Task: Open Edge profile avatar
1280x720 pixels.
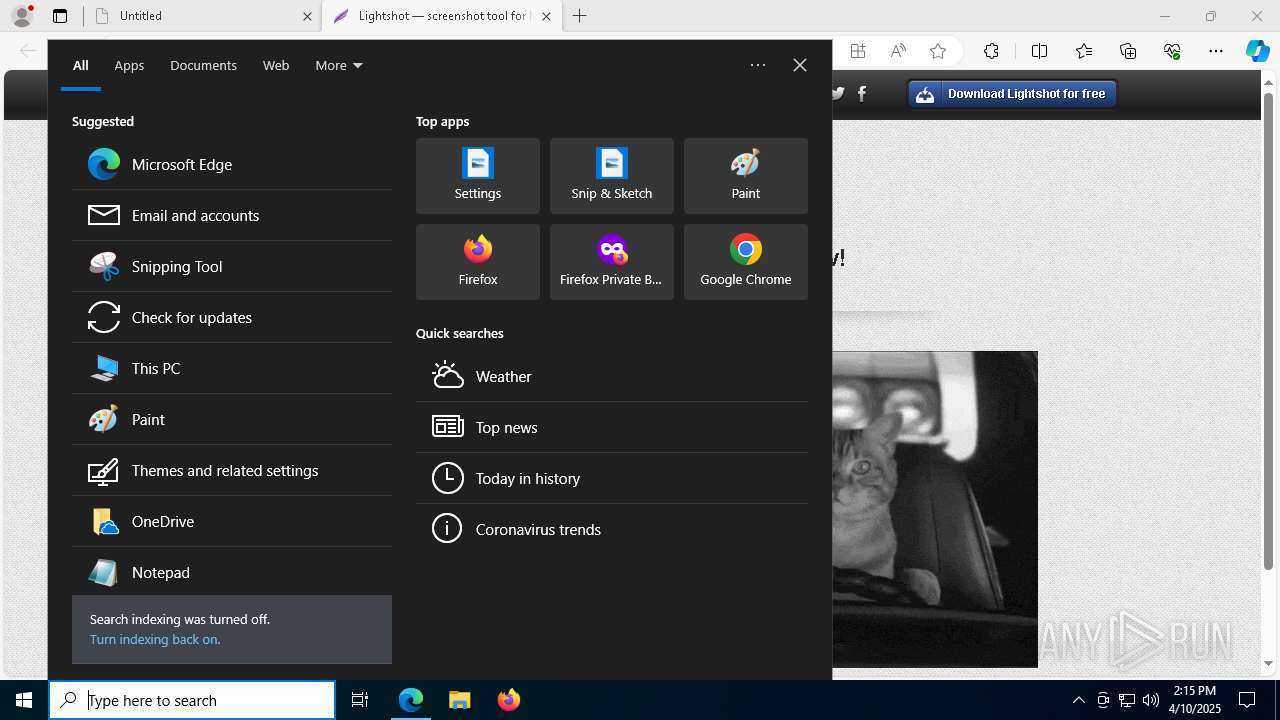Action: 22,16
